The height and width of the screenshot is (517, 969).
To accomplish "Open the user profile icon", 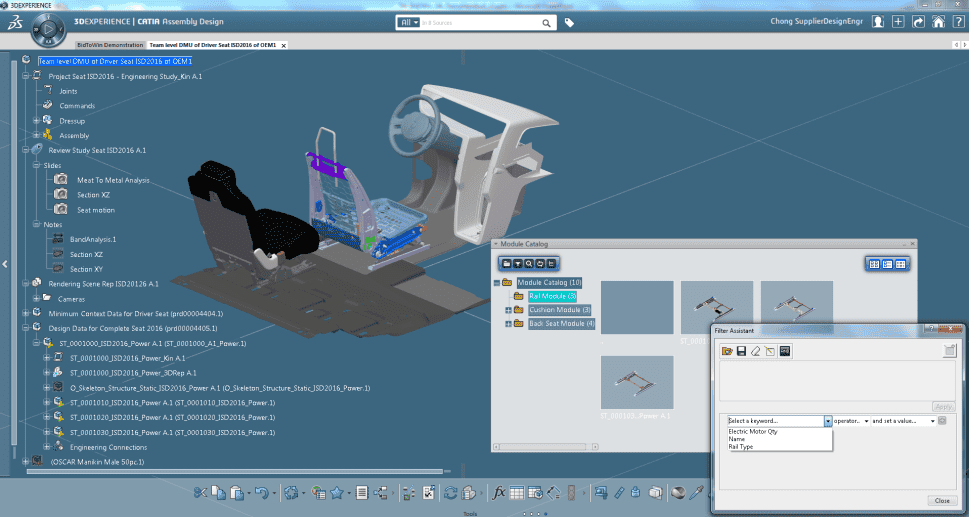I will coord(878,22).
